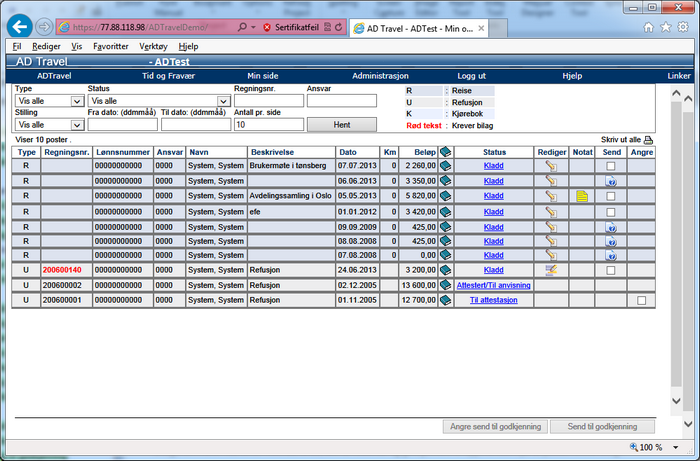The width and height of the screenshot is (700, 461).
Task: Open the yellow note icon for Avdelingssamling i Oslo
Action: coord(582,196)
